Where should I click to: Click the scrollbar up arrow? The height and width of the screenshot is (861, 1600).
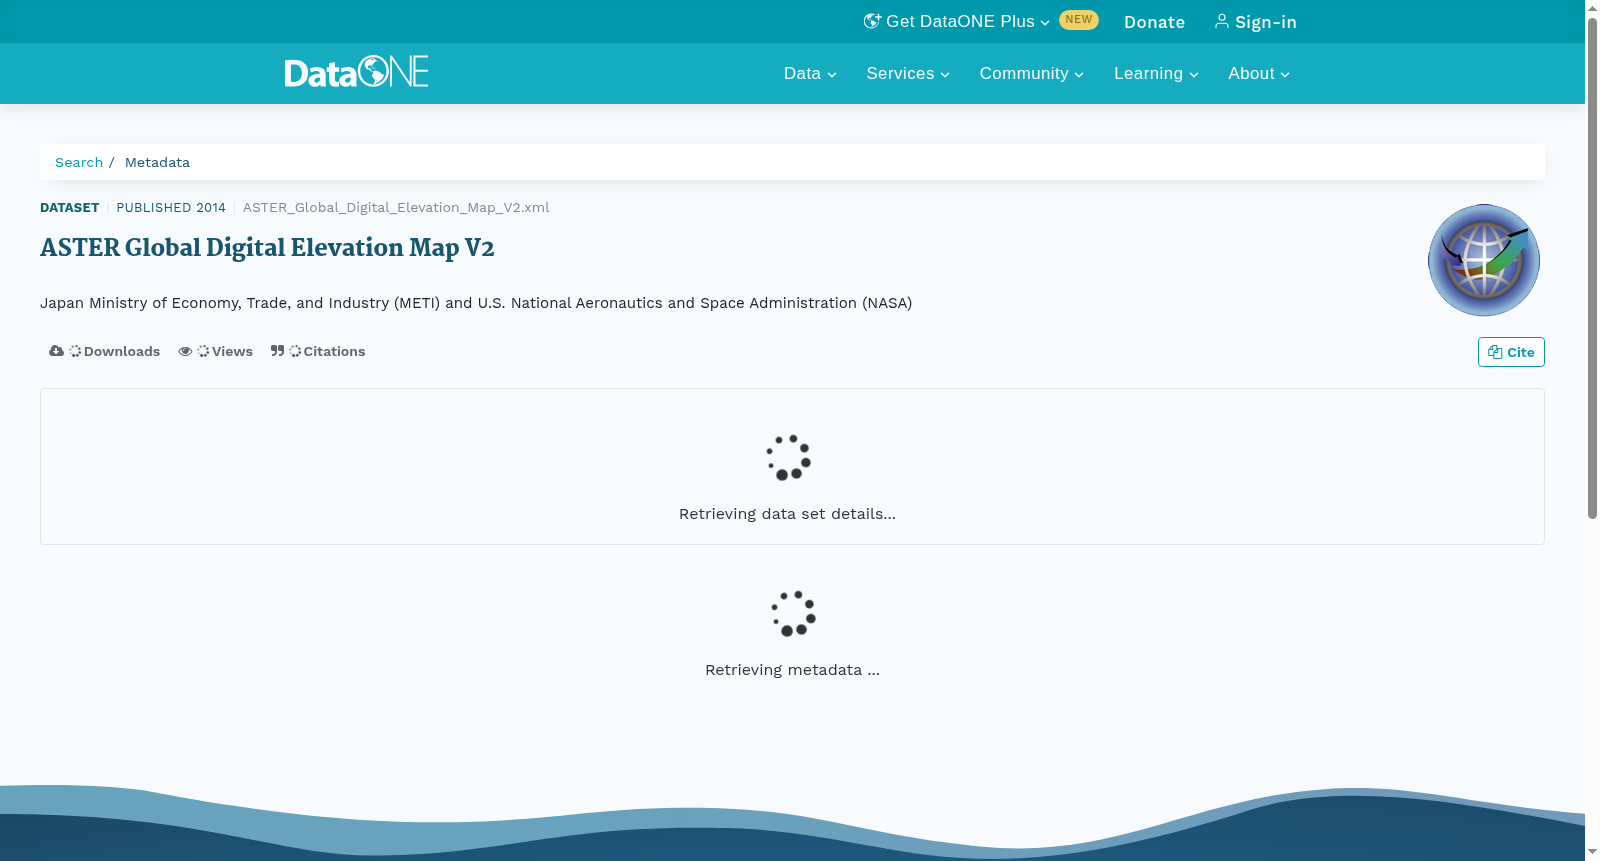pos(1592,8)
